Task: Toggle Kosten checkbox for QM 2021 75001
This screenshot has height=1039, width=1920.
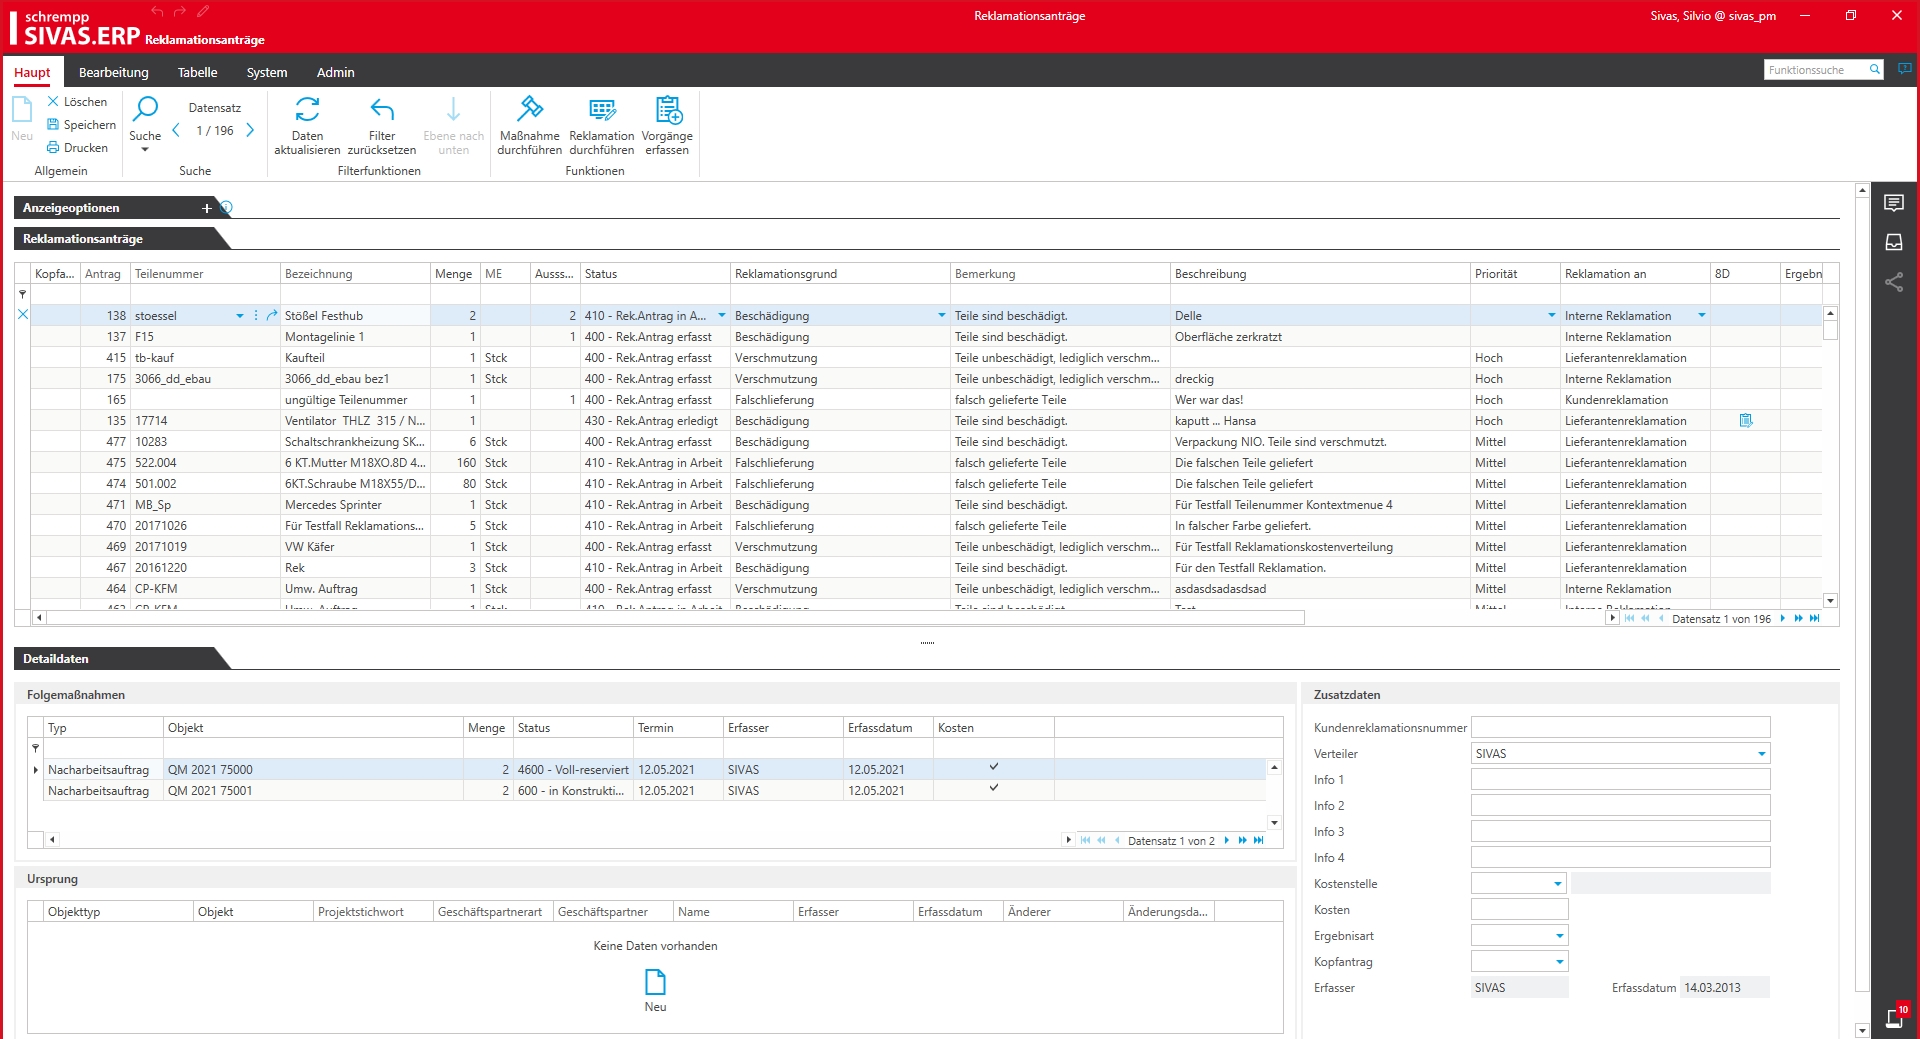Action: coord(994,788)
